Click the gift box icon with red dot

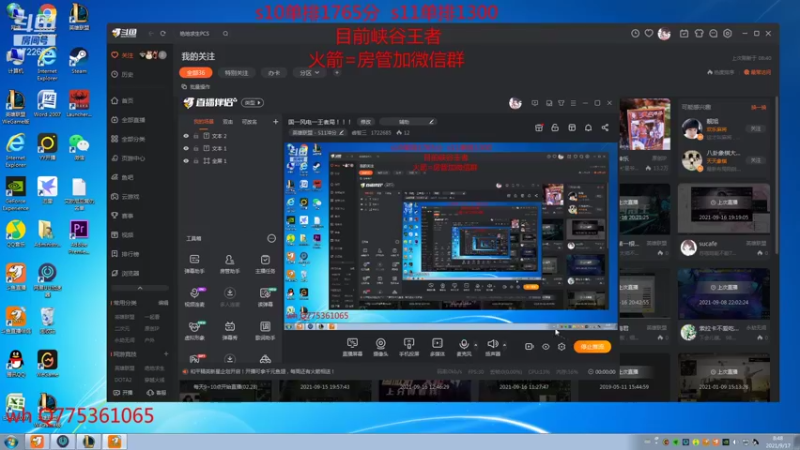pyautogui.click(x=539, y=128)
